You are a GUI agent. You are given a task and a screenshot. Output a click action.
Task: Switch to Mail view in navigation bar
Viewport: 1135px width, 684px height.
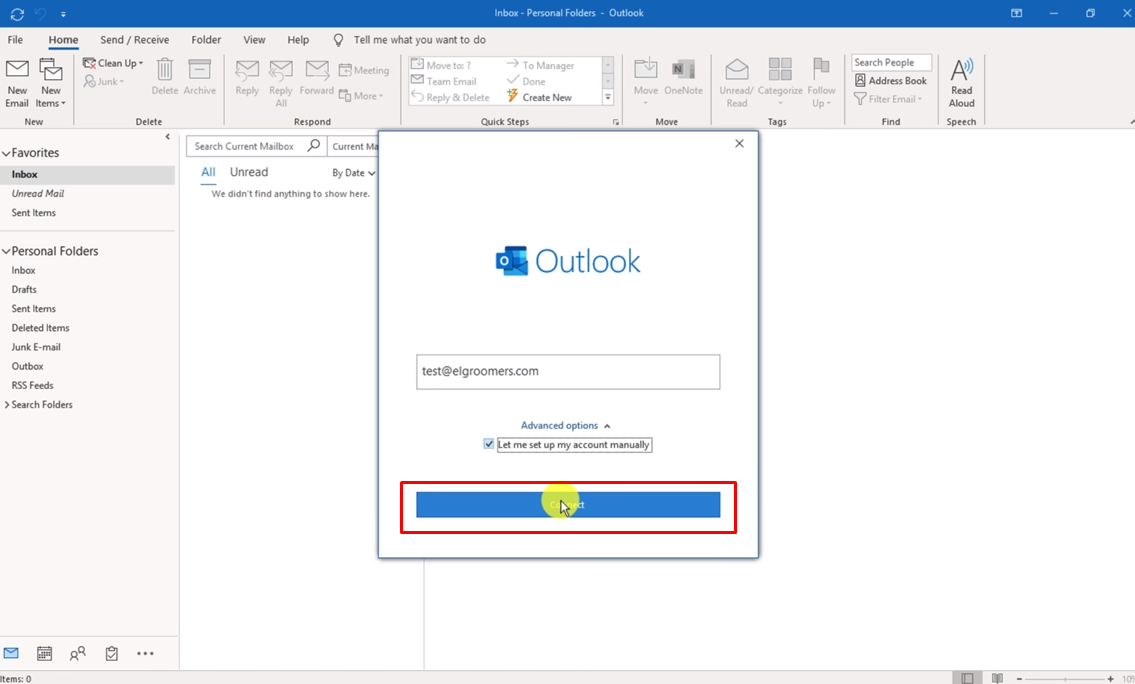[x=12, y=654]
